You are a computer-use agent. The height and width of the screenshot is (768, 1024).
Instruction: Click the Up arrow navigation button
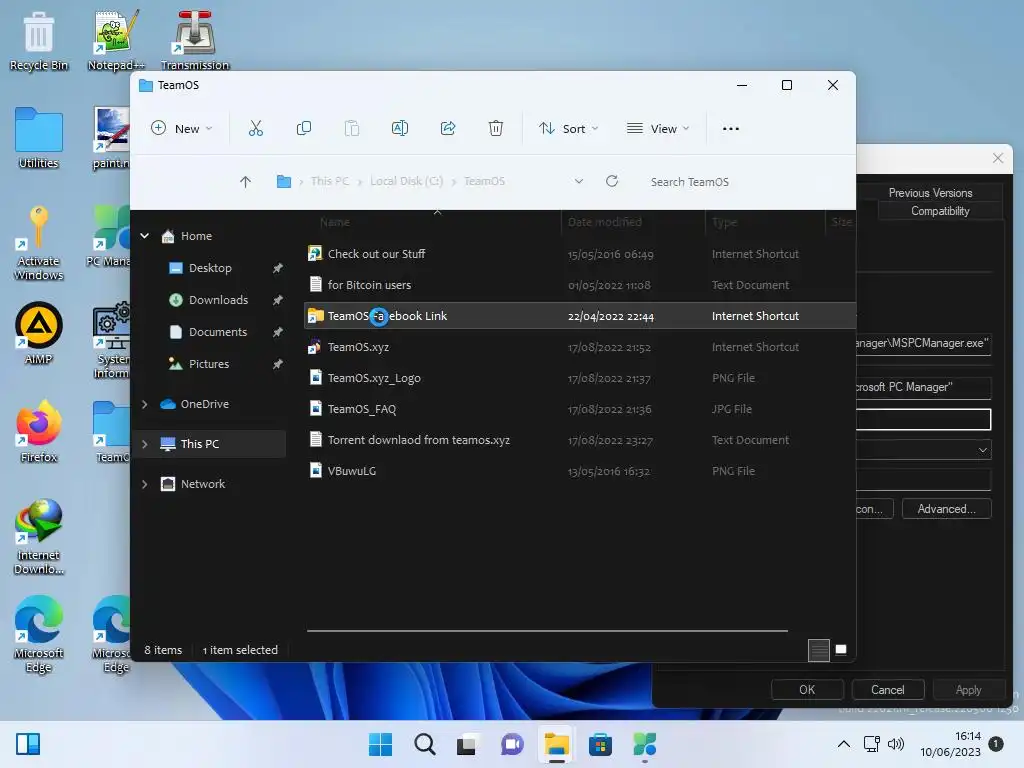pos(245,182)
